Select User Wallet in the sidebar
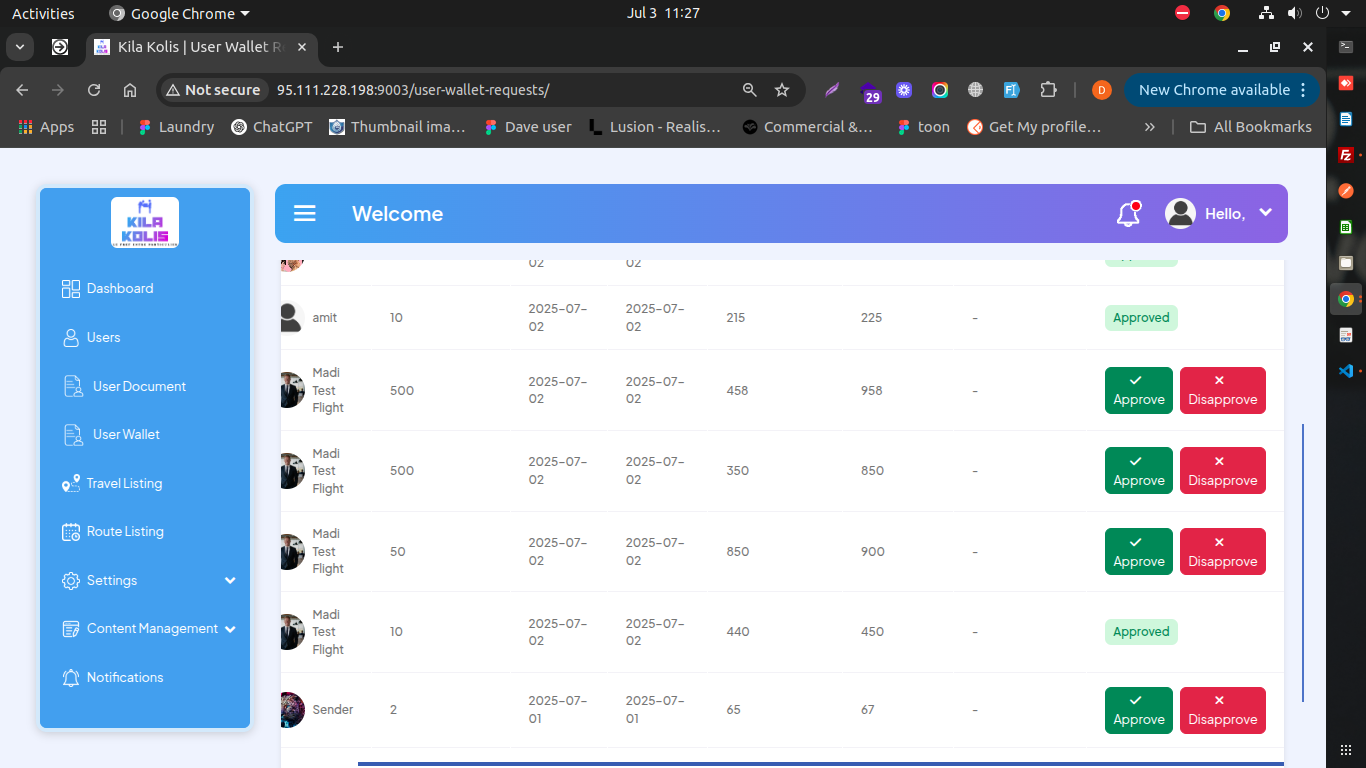Viewport: 1366px width, 768px height. (126, 435)
